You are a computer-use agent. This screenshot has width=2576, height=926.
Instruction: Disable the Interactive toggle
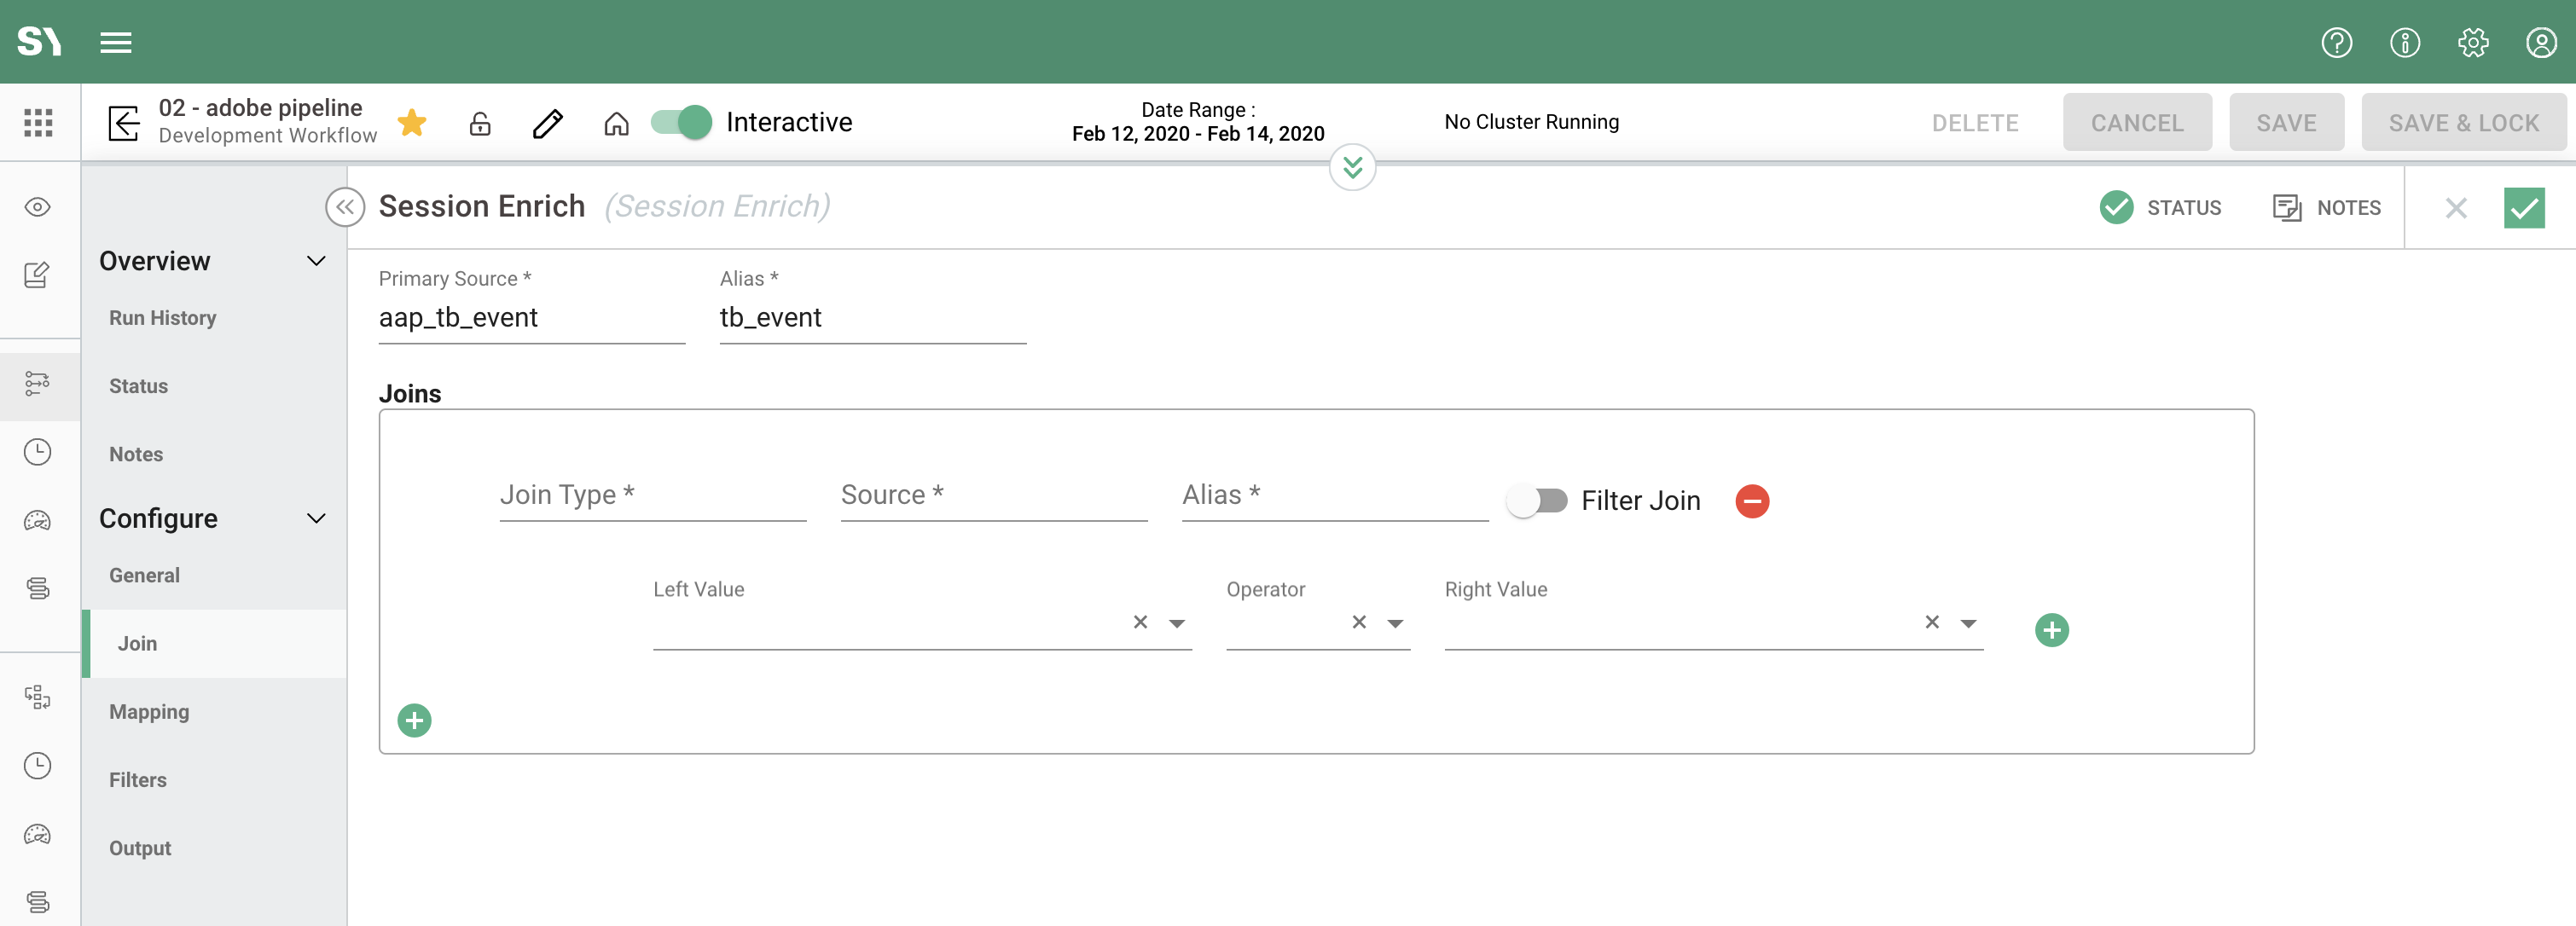[x=679, y=122]
